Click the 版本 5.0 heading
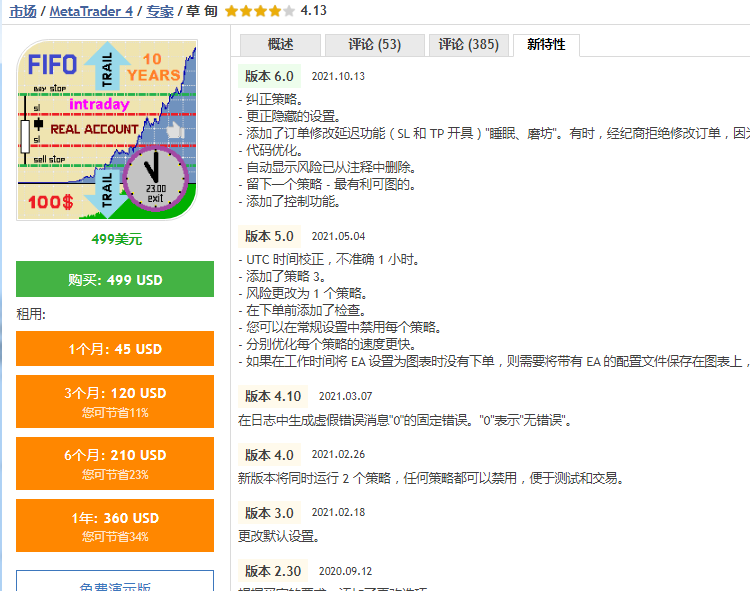 pyautogui.click(x=269, y=236)
